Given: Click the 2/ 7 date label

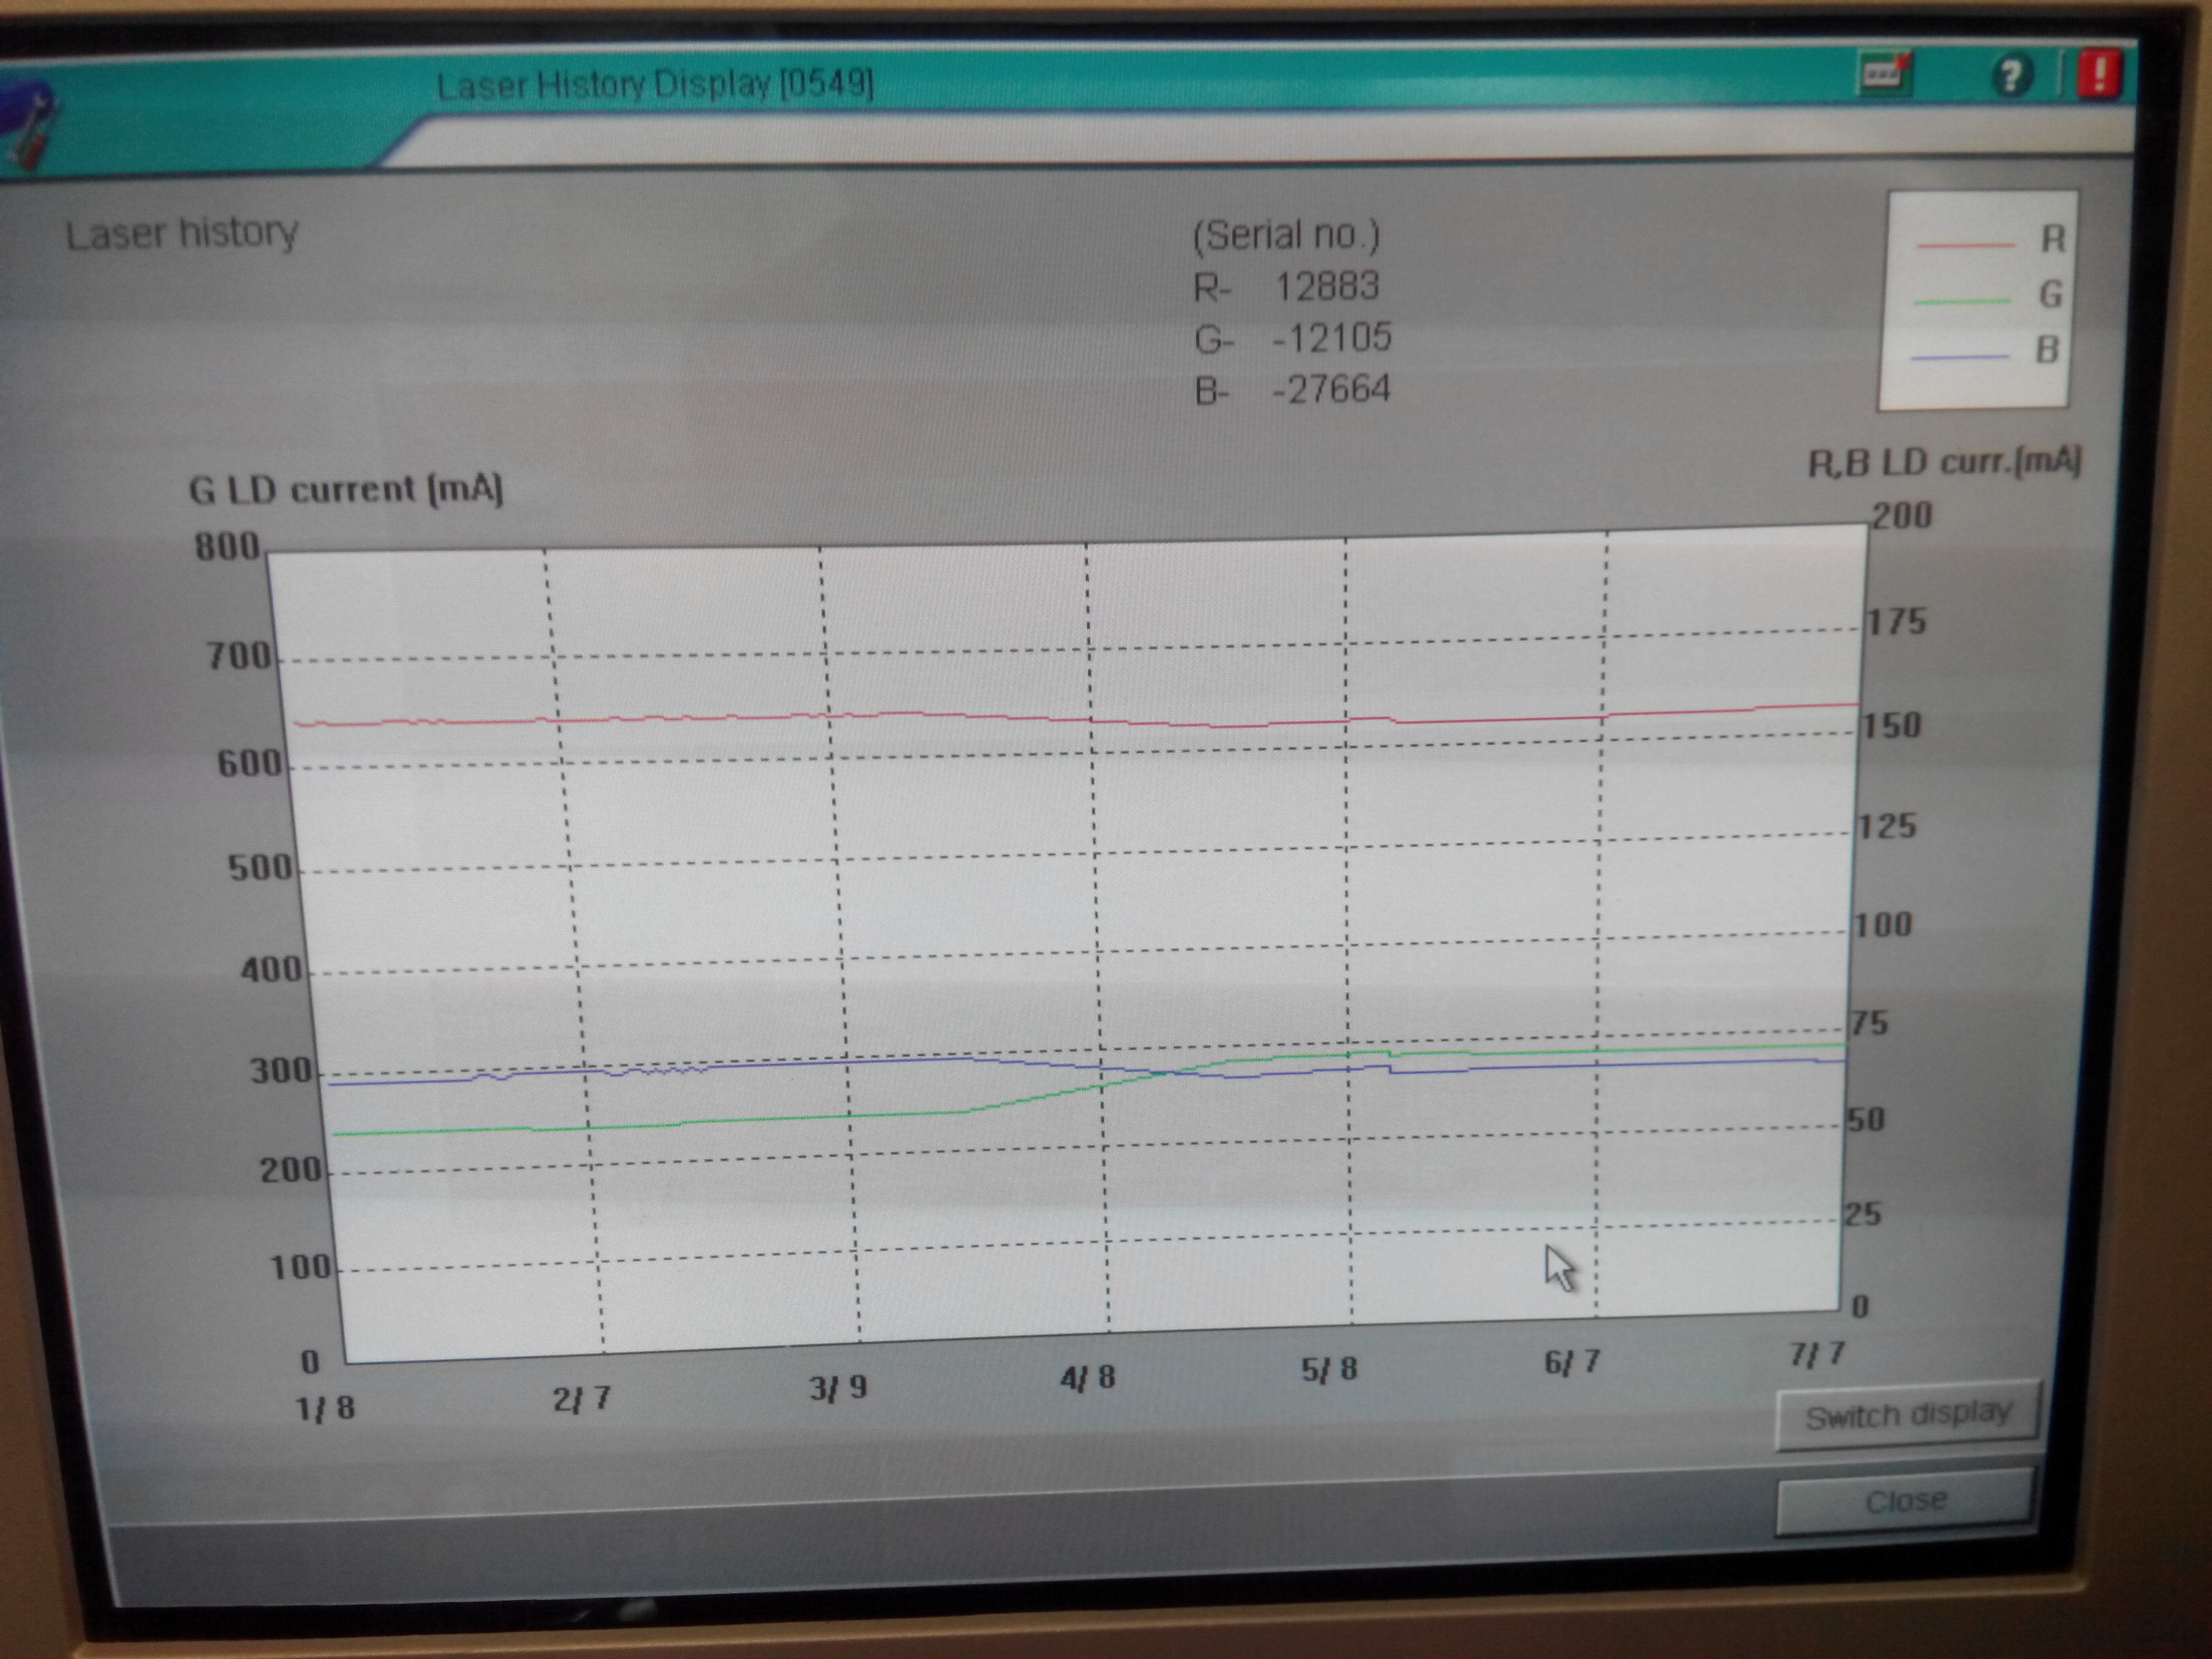Looking at the screenshot, I should tap(581, 1398).
